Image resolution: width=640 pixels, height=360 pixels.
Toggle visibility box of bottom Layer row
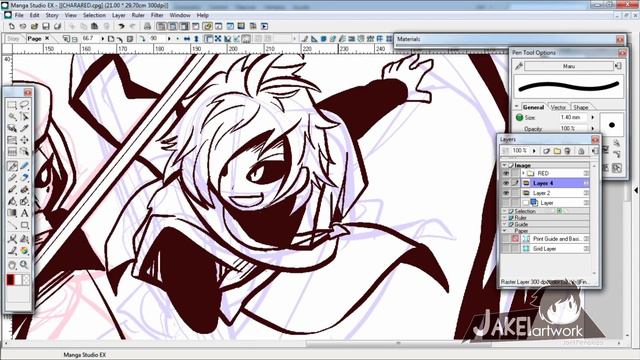pos(506,203)
